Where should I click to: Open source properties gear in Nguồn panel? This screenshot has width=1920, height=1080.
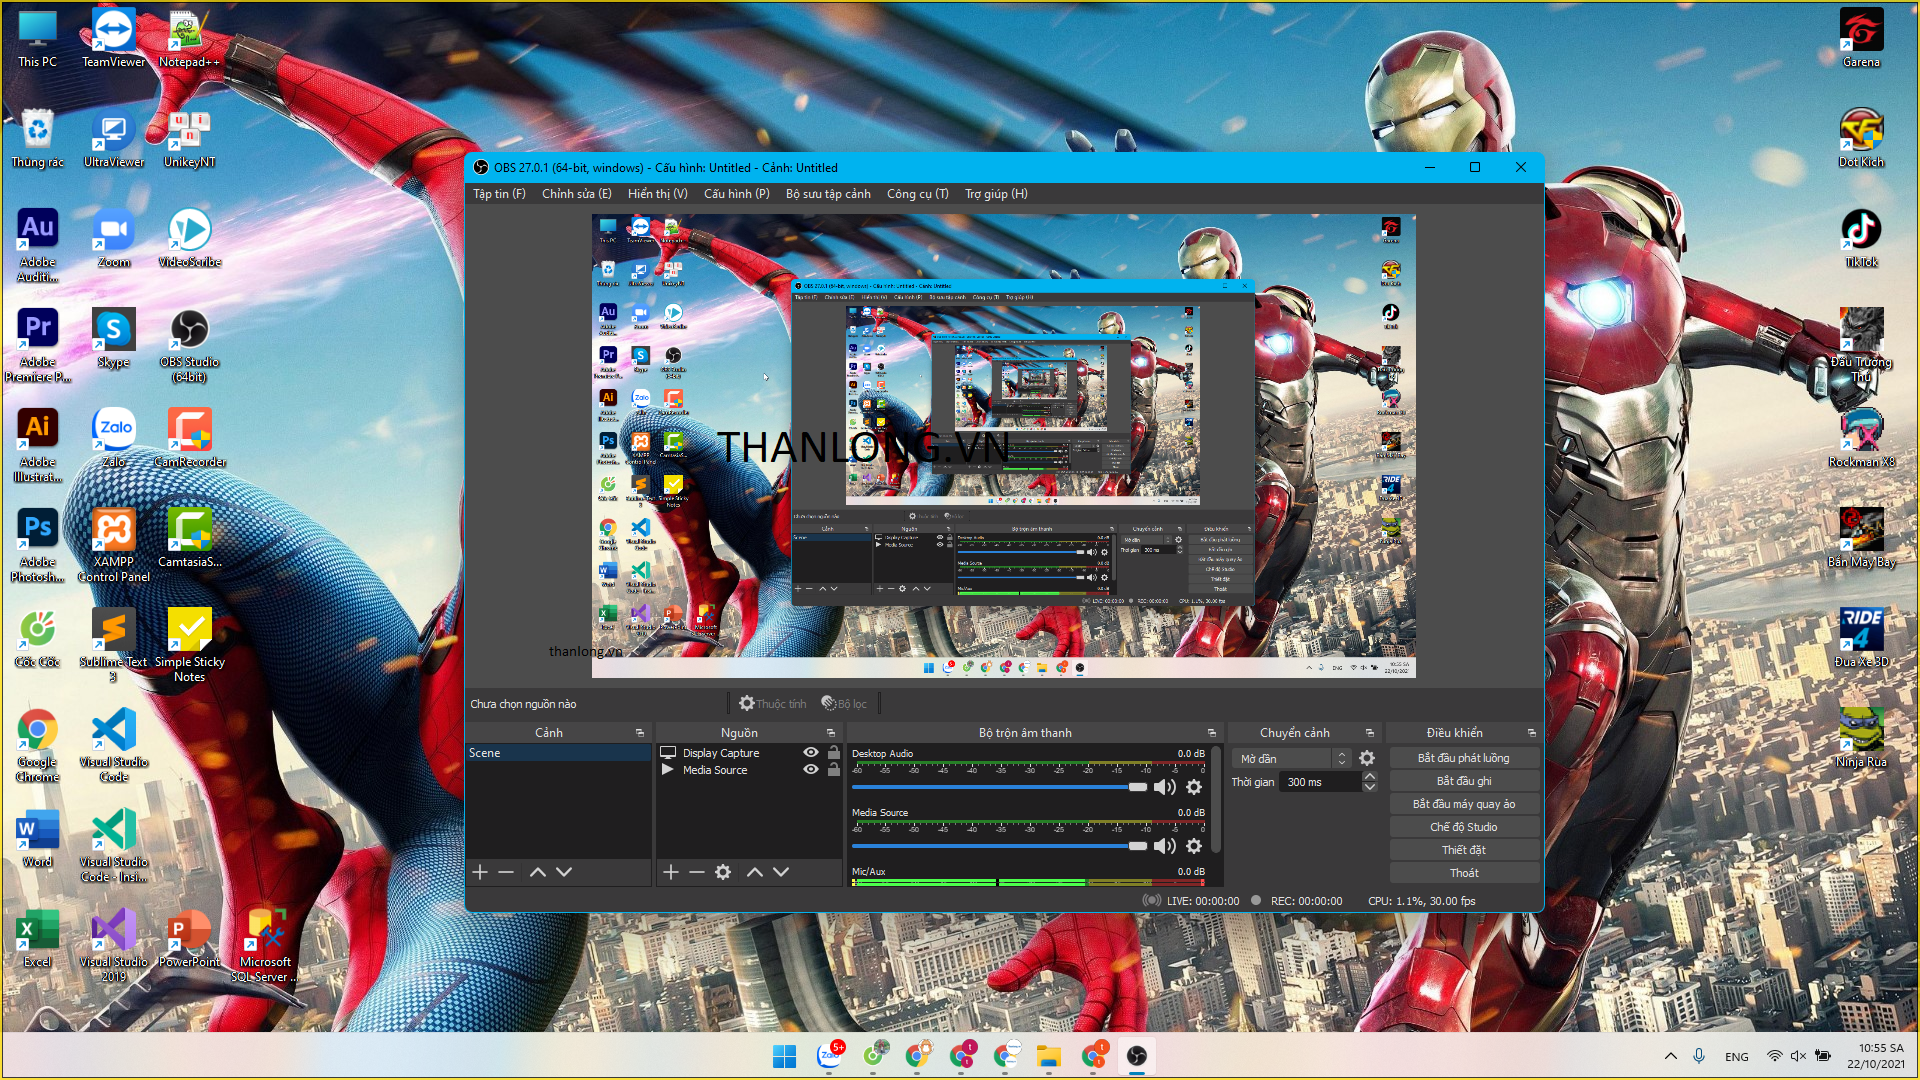tap(723, 872)
